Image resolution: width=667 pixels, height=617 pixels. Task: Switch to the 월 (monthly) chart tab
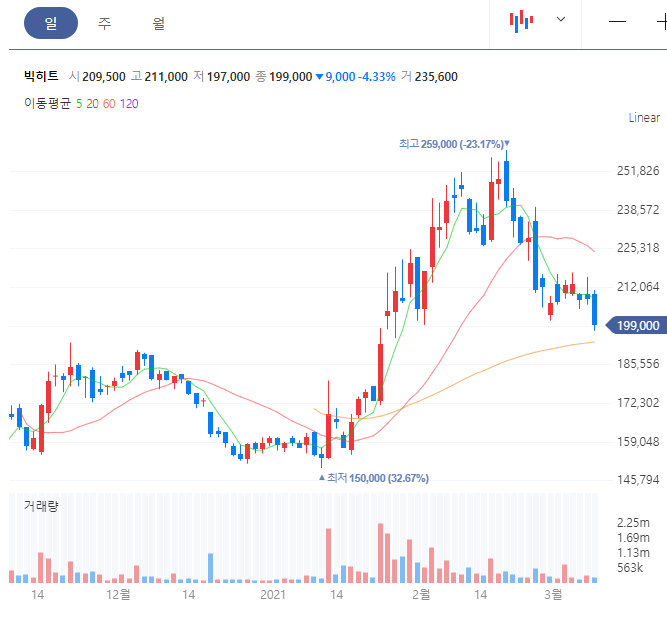pyautogui.click(x=158, y=23)
